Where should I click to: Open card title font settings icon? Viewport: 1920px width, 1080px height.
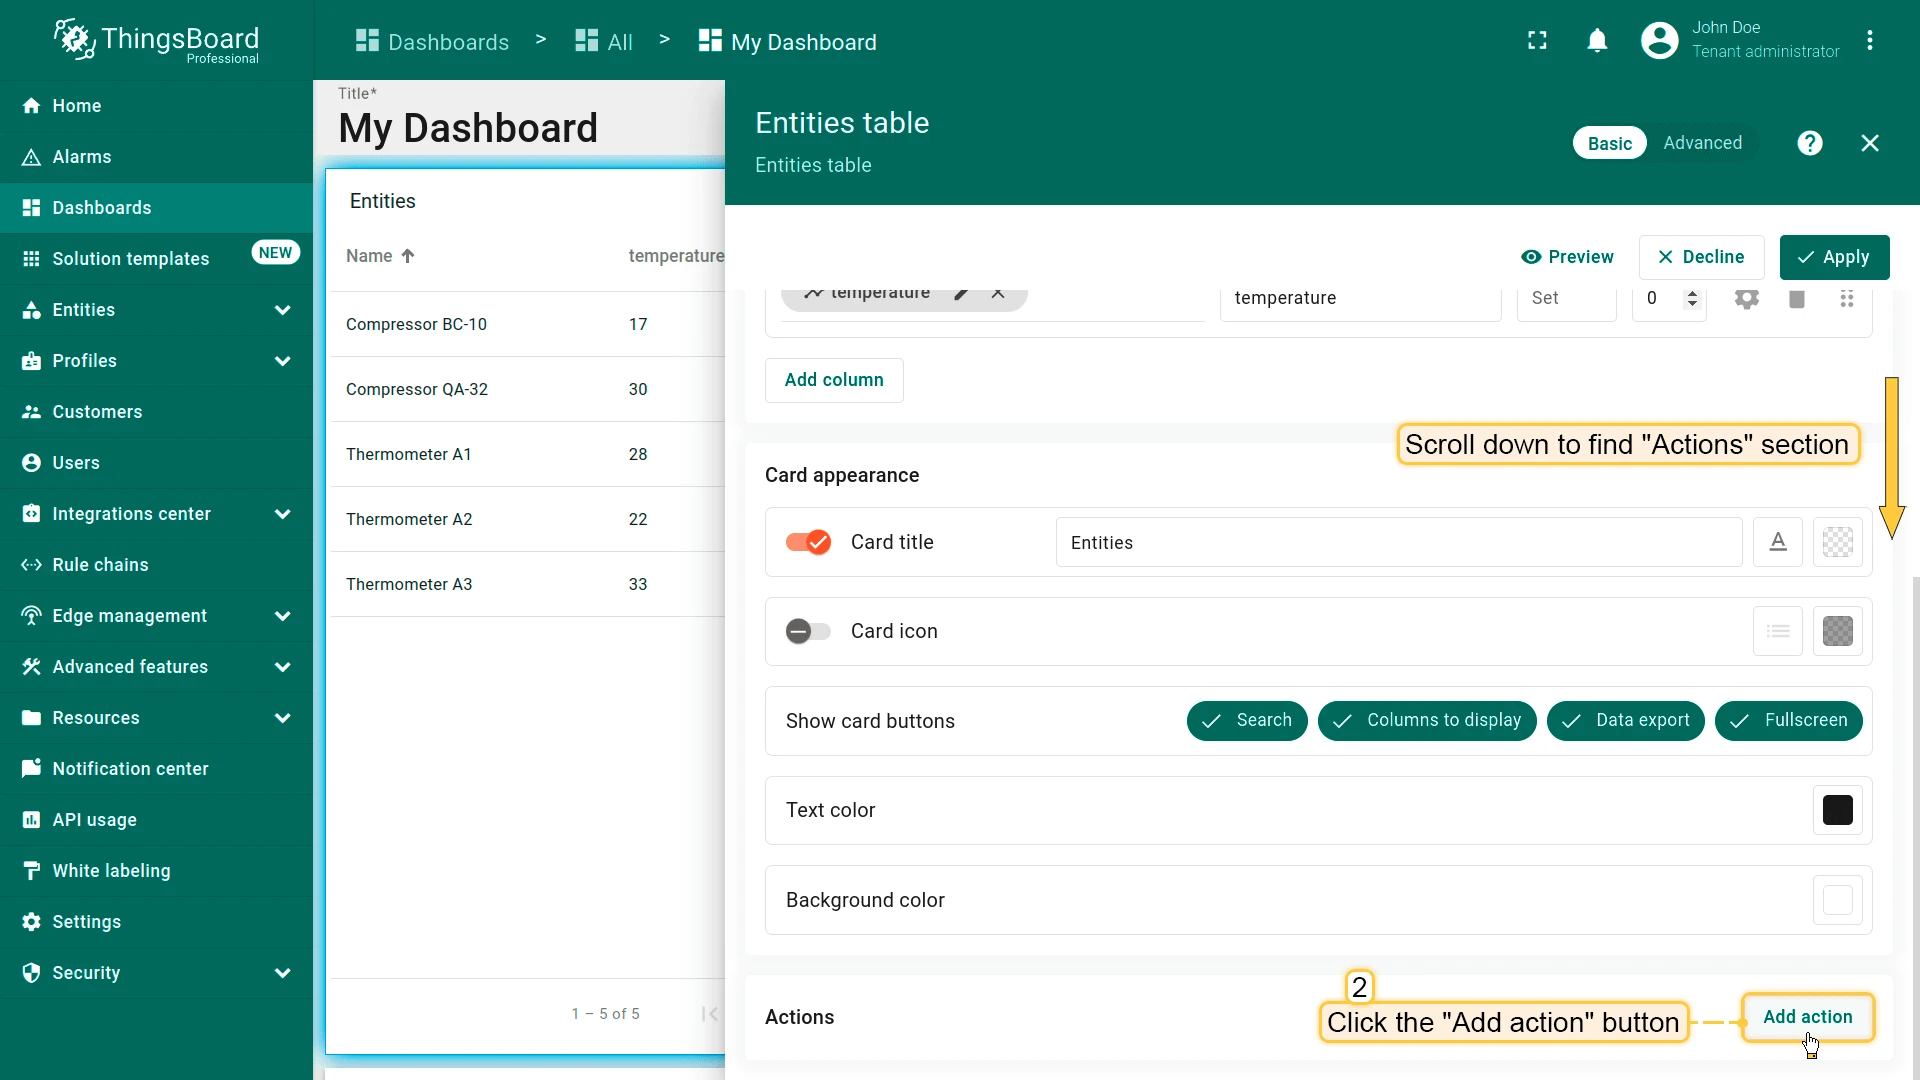pyautogui.click(x=1777, y=542)
